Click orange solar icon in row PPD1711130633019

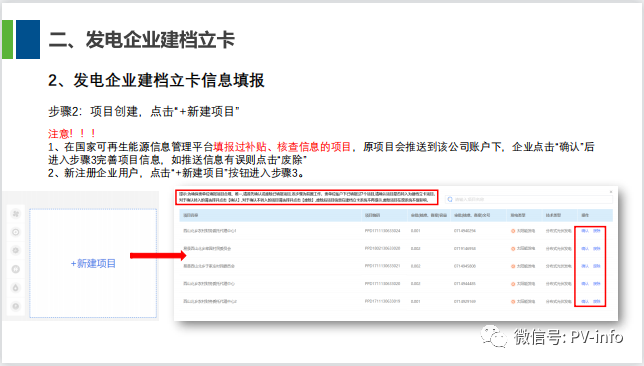(x=513, y=302)
